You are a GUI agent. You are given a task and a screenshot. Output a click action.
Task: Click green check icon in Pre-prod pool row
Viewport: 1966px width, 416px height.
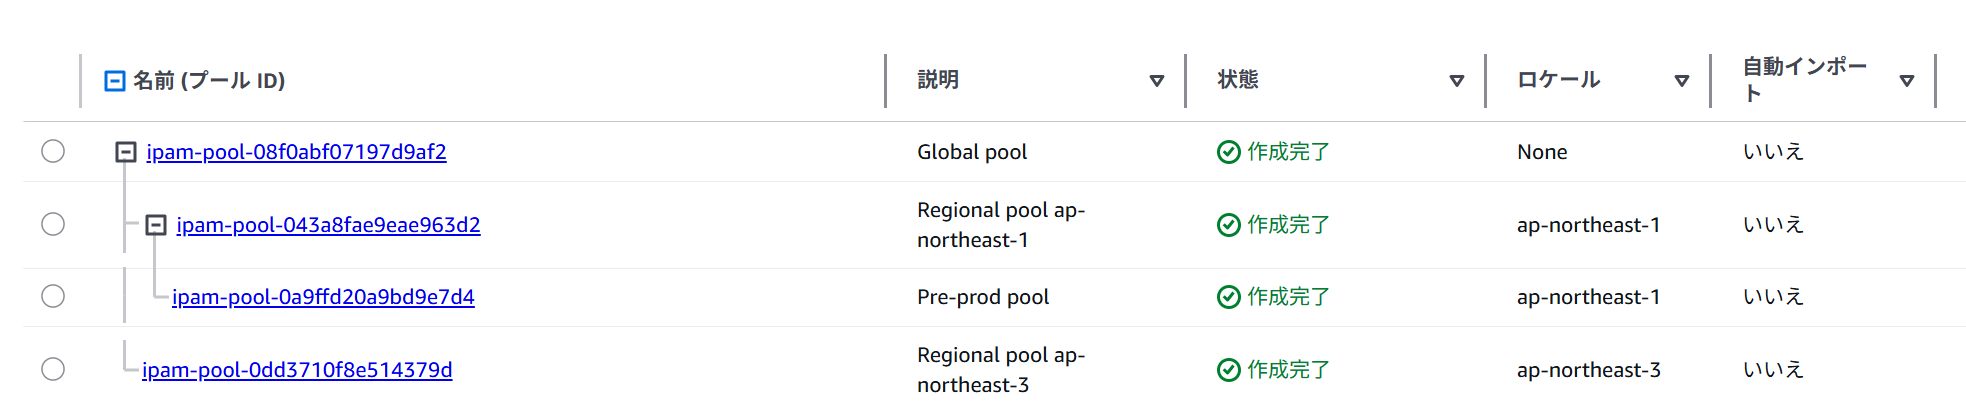click(1229, 297)
